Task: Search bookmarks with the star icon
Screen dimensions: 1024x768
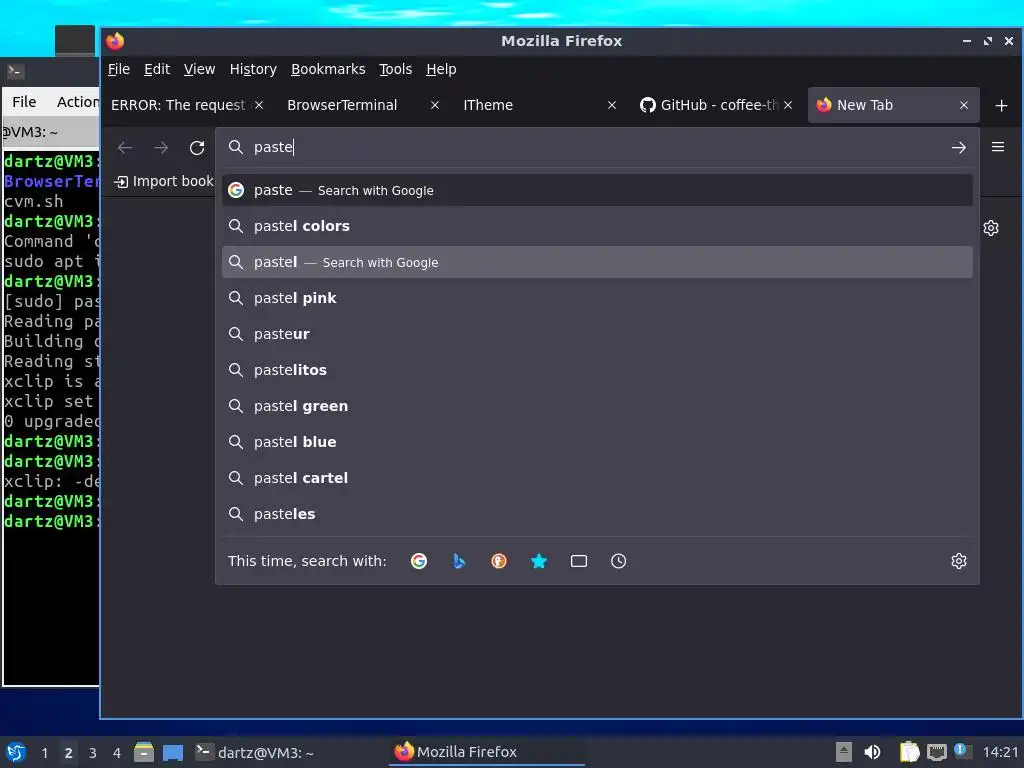Action: tap(539, 561)
